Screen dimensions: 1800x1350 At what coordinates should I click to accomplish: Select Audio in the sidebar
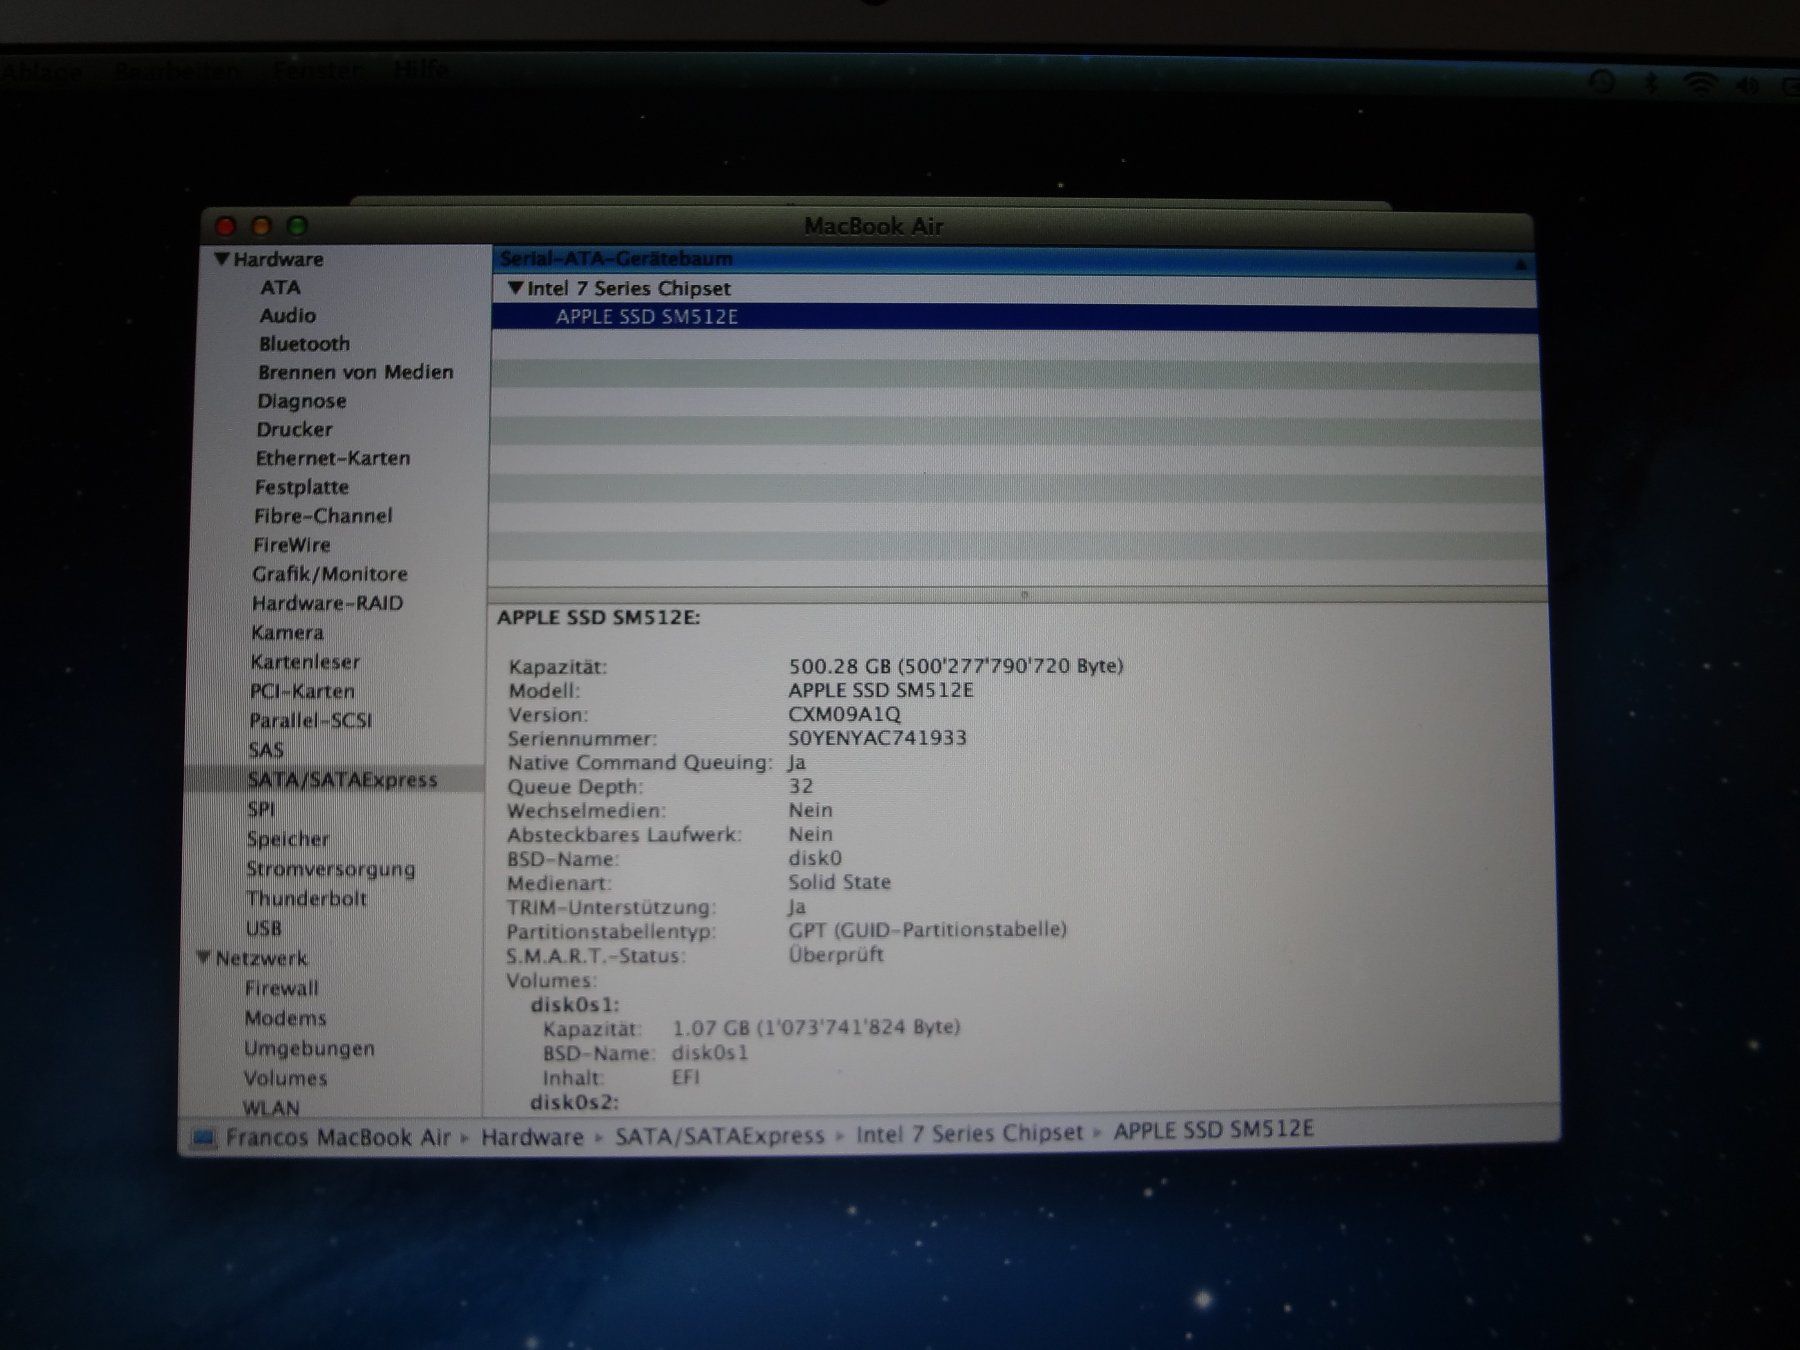[x=287, y=315]
